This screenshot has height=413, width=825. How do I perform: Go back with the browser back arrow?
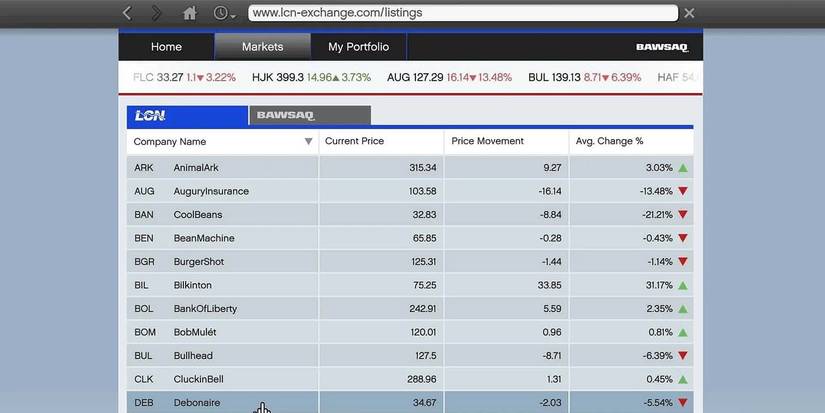127,13
